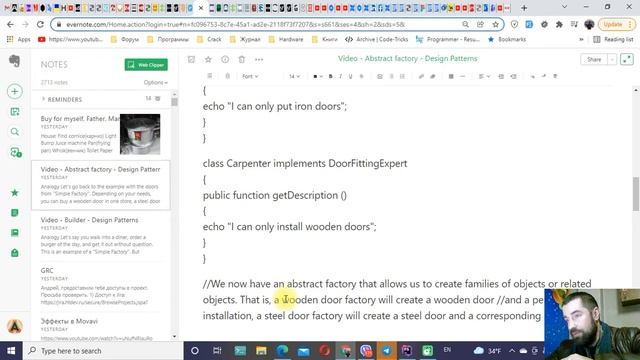
Task: Toggle italic formatting
Action: pos(340,76)
